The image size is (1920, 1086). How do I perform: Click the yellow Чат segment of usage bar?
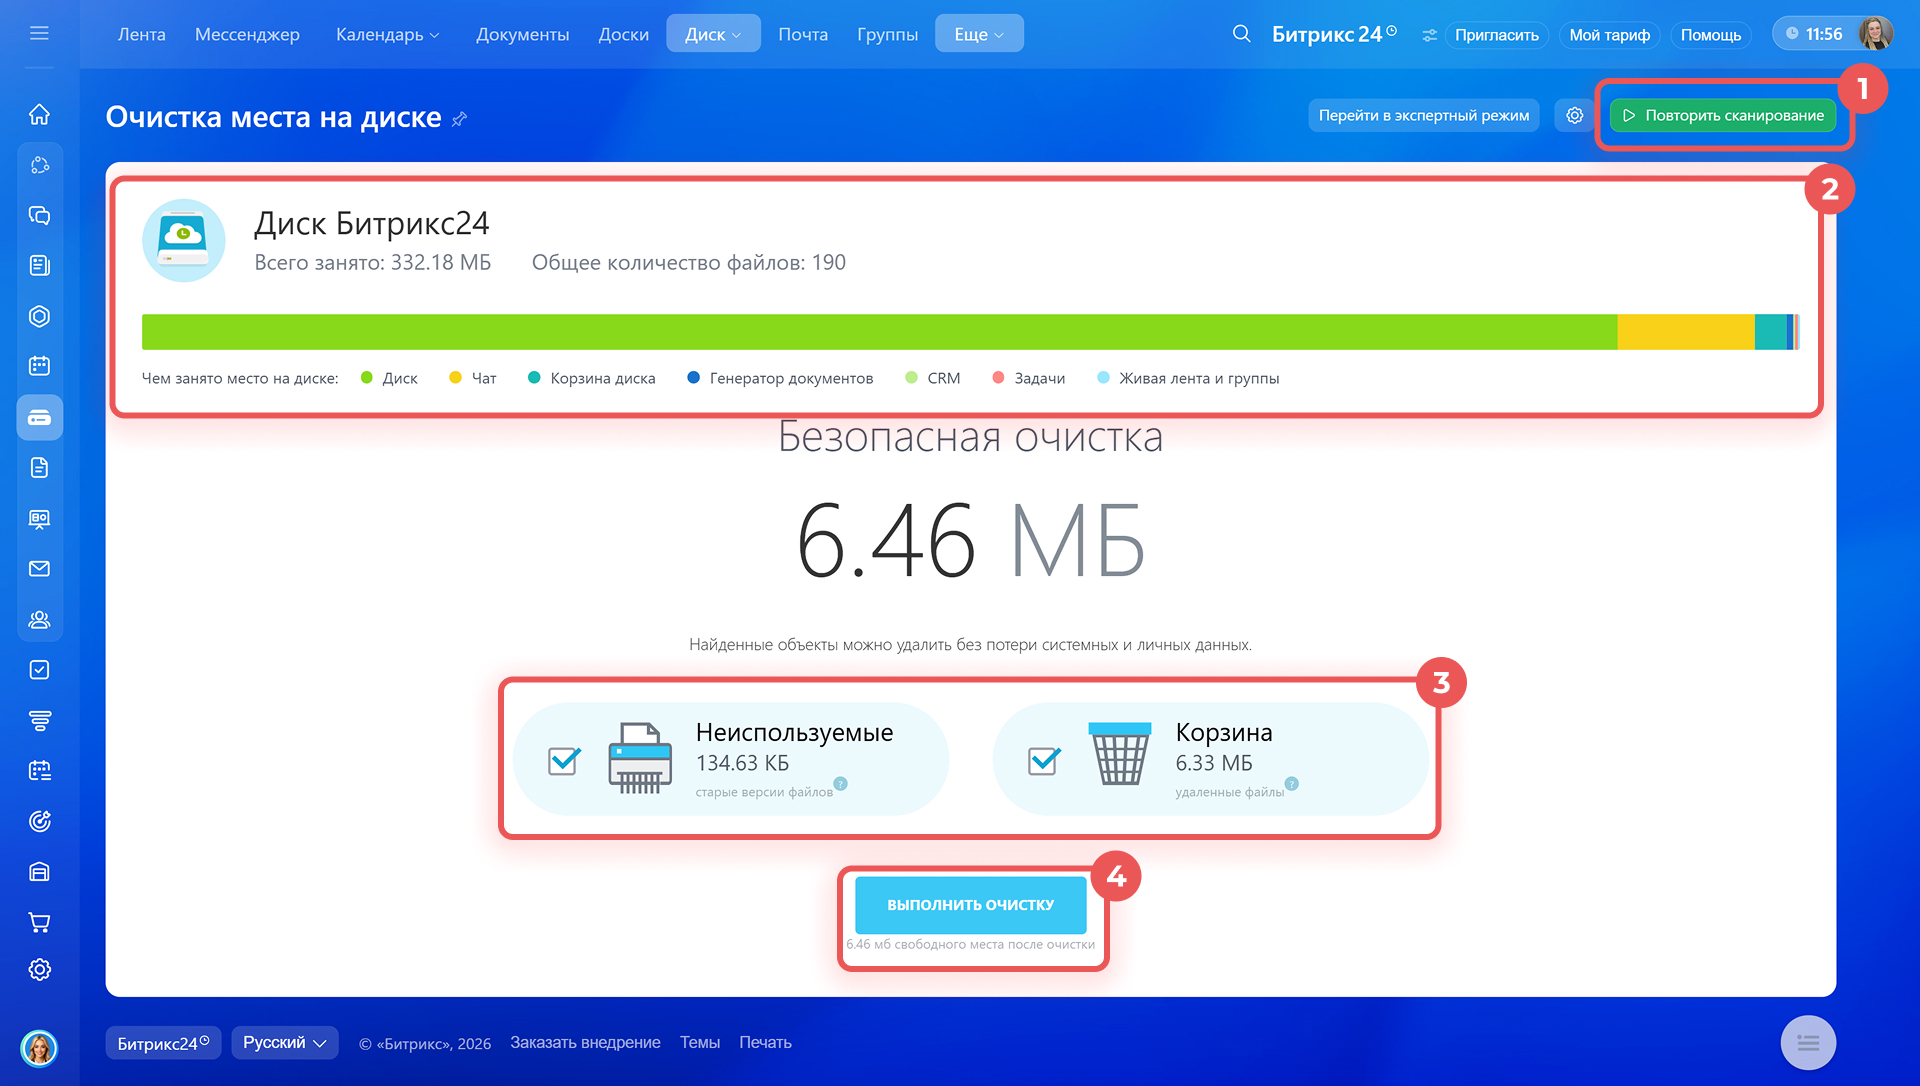coord(1685,332)
